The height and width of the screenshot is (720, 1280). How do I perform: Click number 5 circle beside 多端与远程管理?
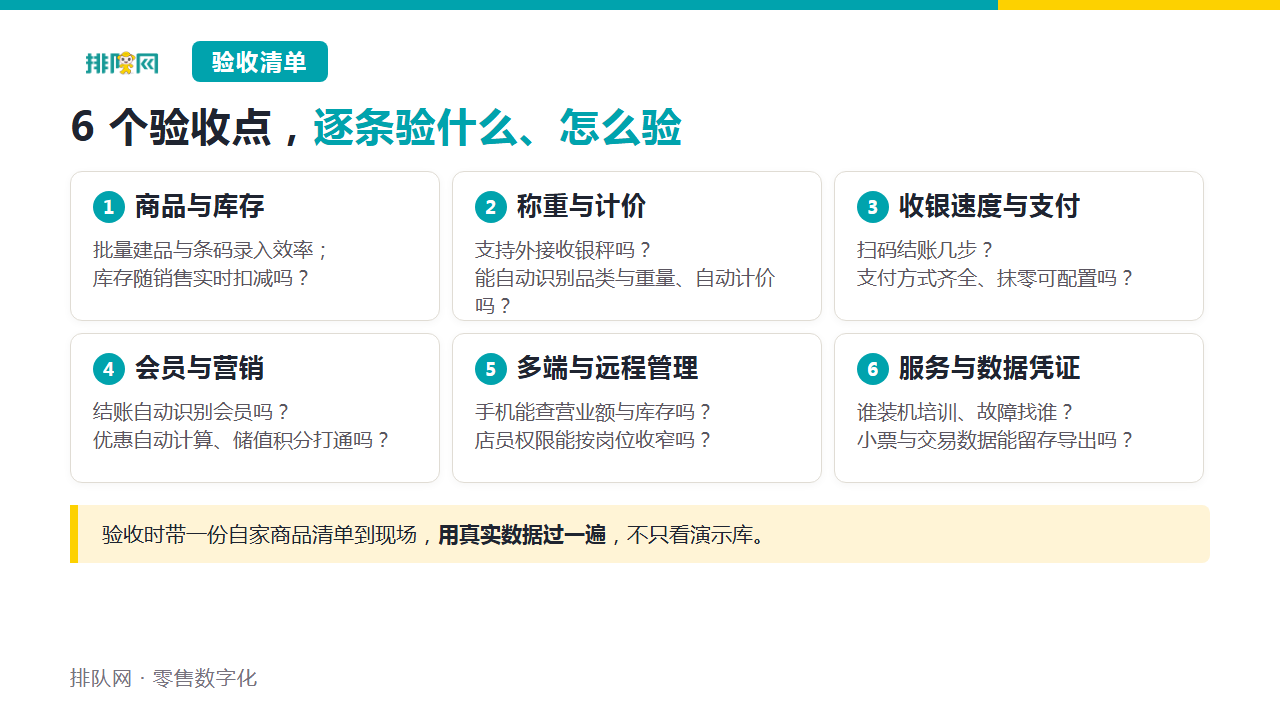pos(490,369)
